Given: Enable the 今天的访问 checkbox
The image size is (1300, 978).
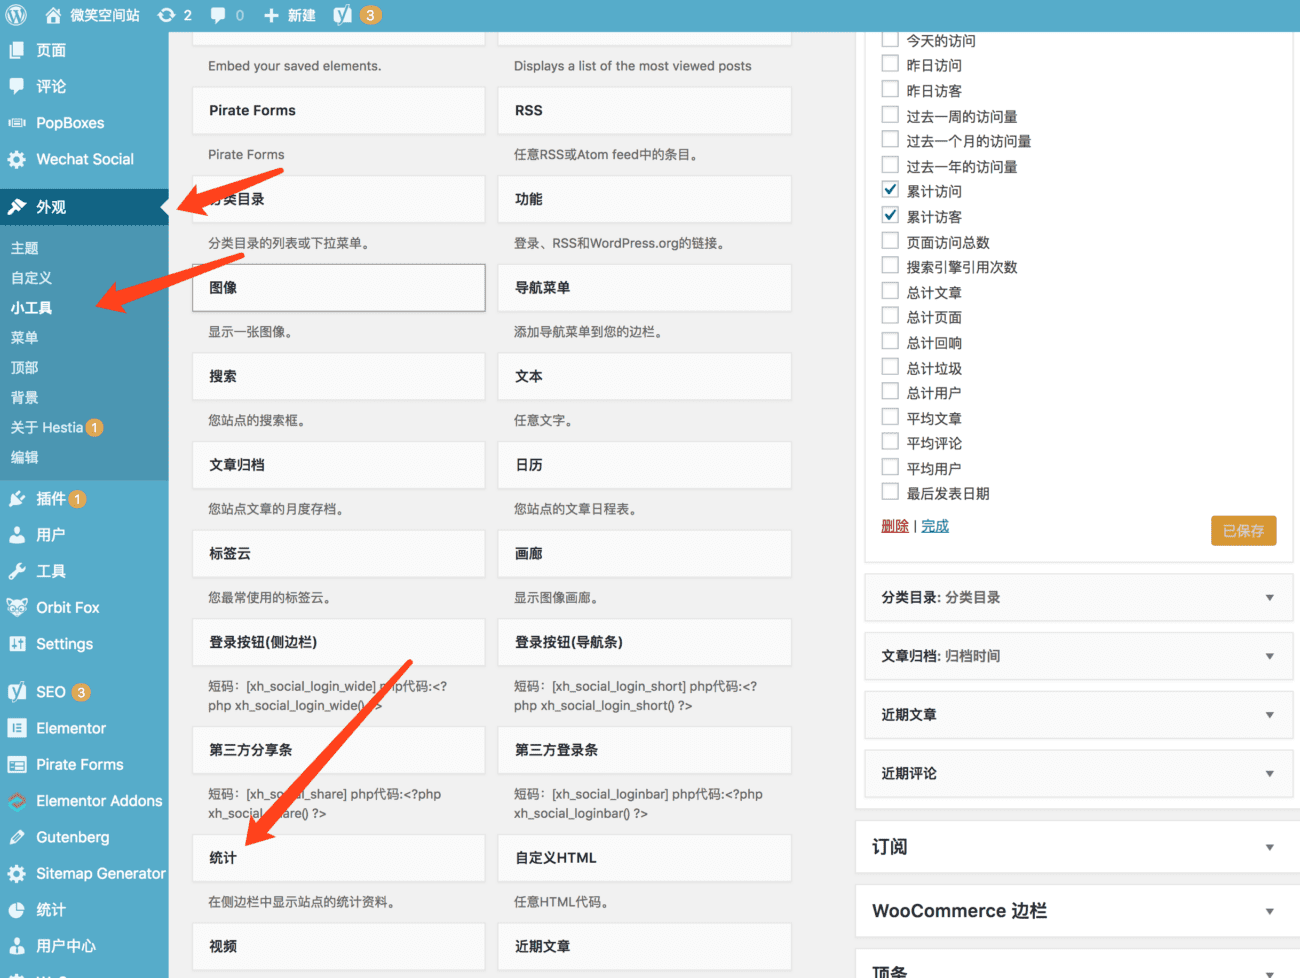Looking at the screenshot, I should (x=890, y=39).
